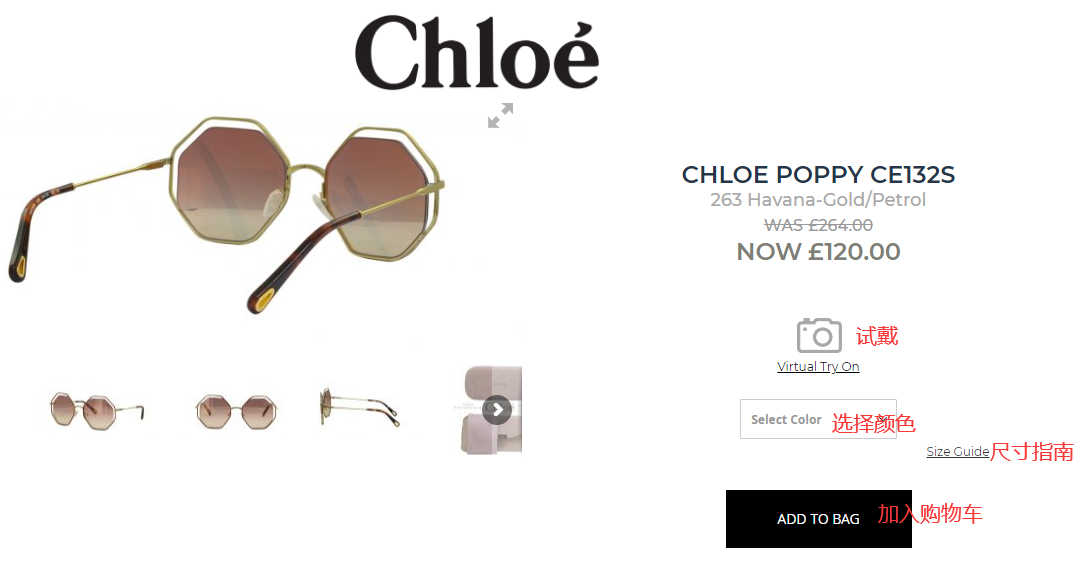Click the Chloé brand logo
This screenshot has width=1085, height=576.
(x=477, y=53)
